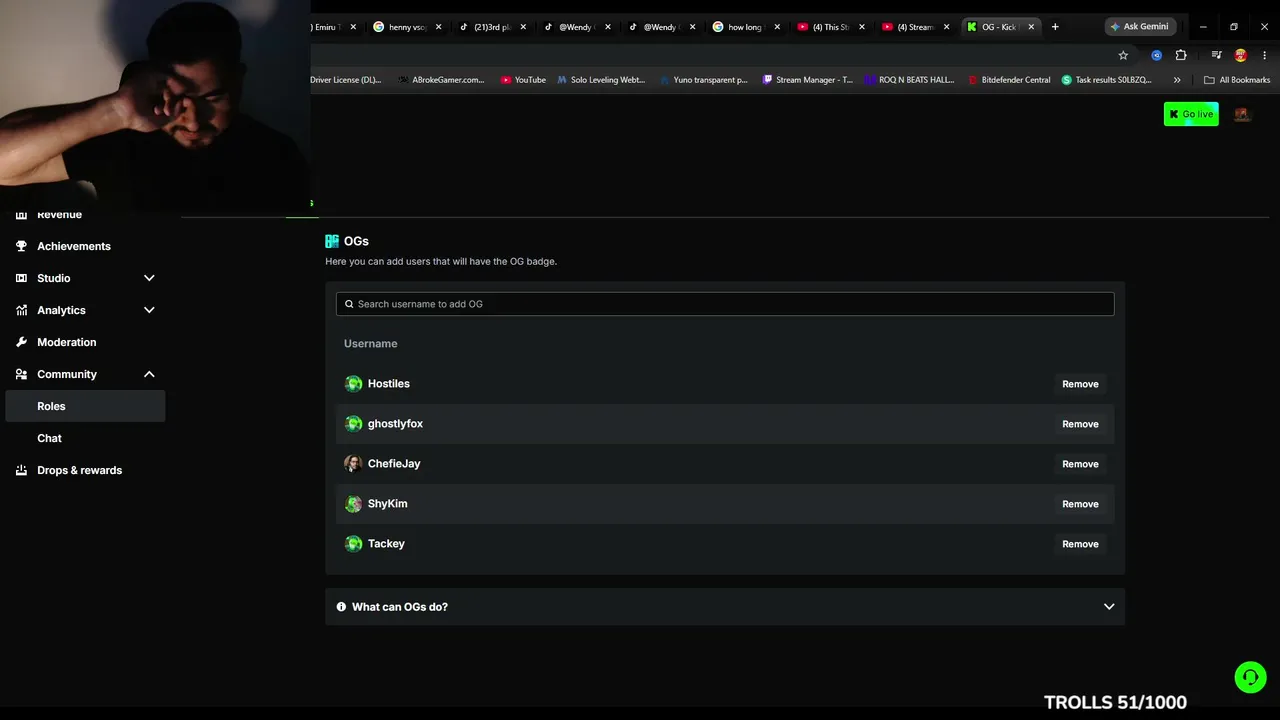Screen dimensions: 1280x720
Task: Select the username Hostiles
Action: pyautogui.click(x=389, y=384)
